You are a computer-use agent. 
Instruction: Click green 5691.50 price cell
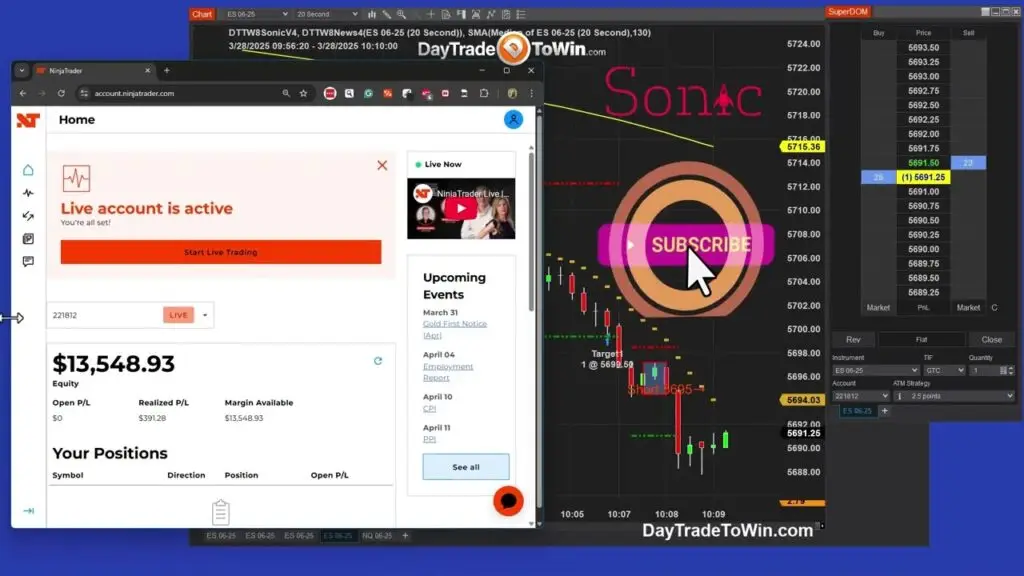(x=923, y=163)
